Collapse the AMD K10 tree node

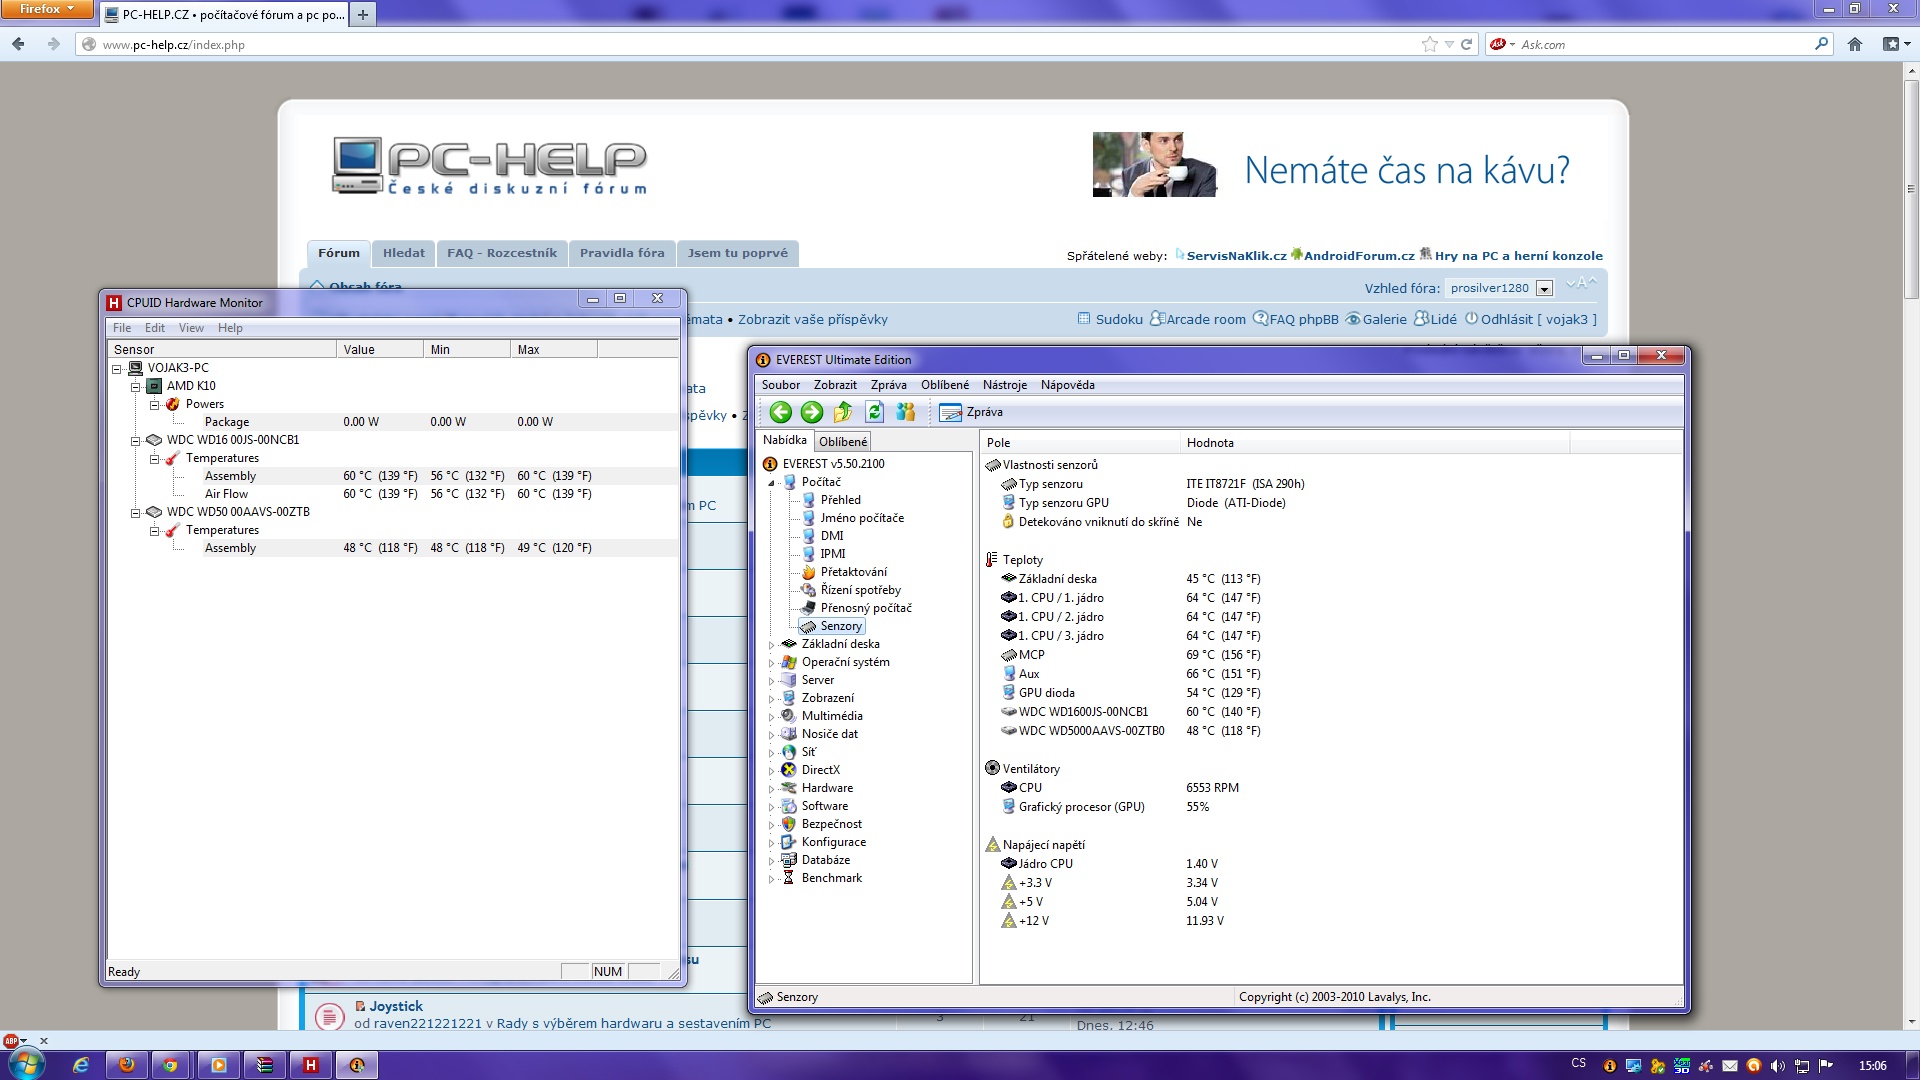point(136,386)
